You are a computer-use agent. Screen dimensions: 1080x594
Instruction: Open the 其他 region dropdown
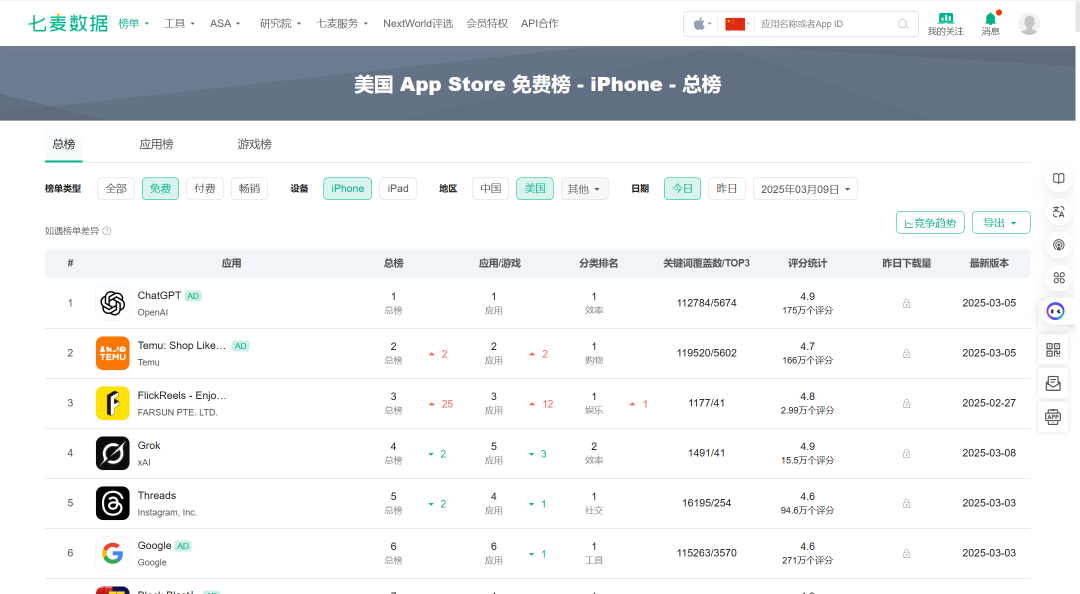pos(584,189)
